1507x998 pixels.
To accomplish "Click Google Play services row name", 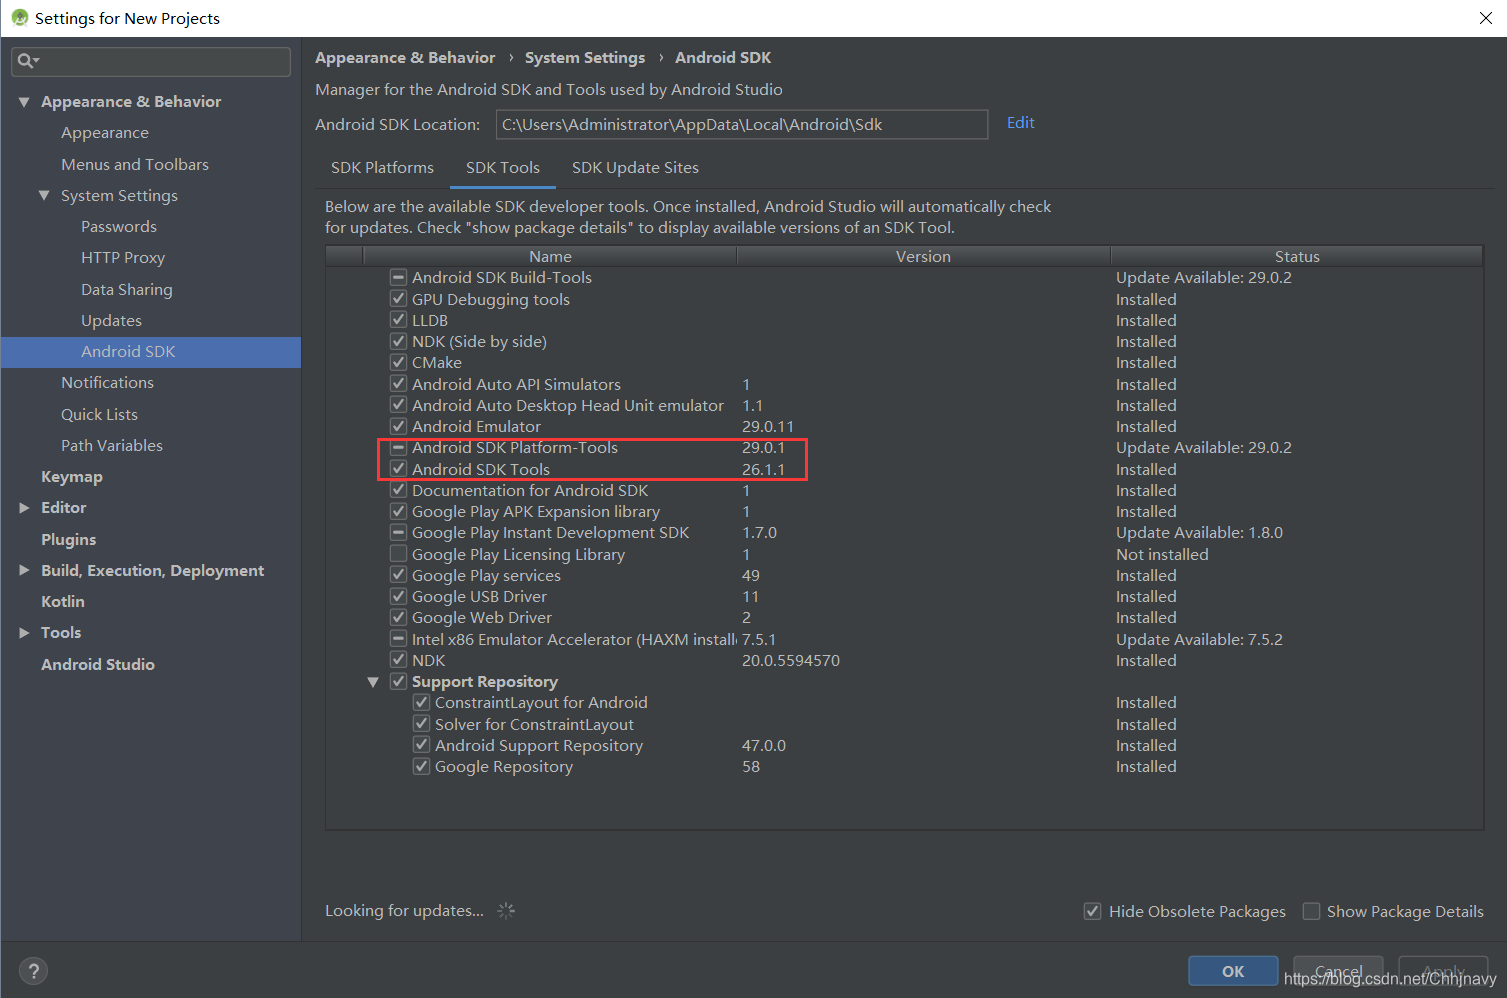I will click(x=486, y=575).
